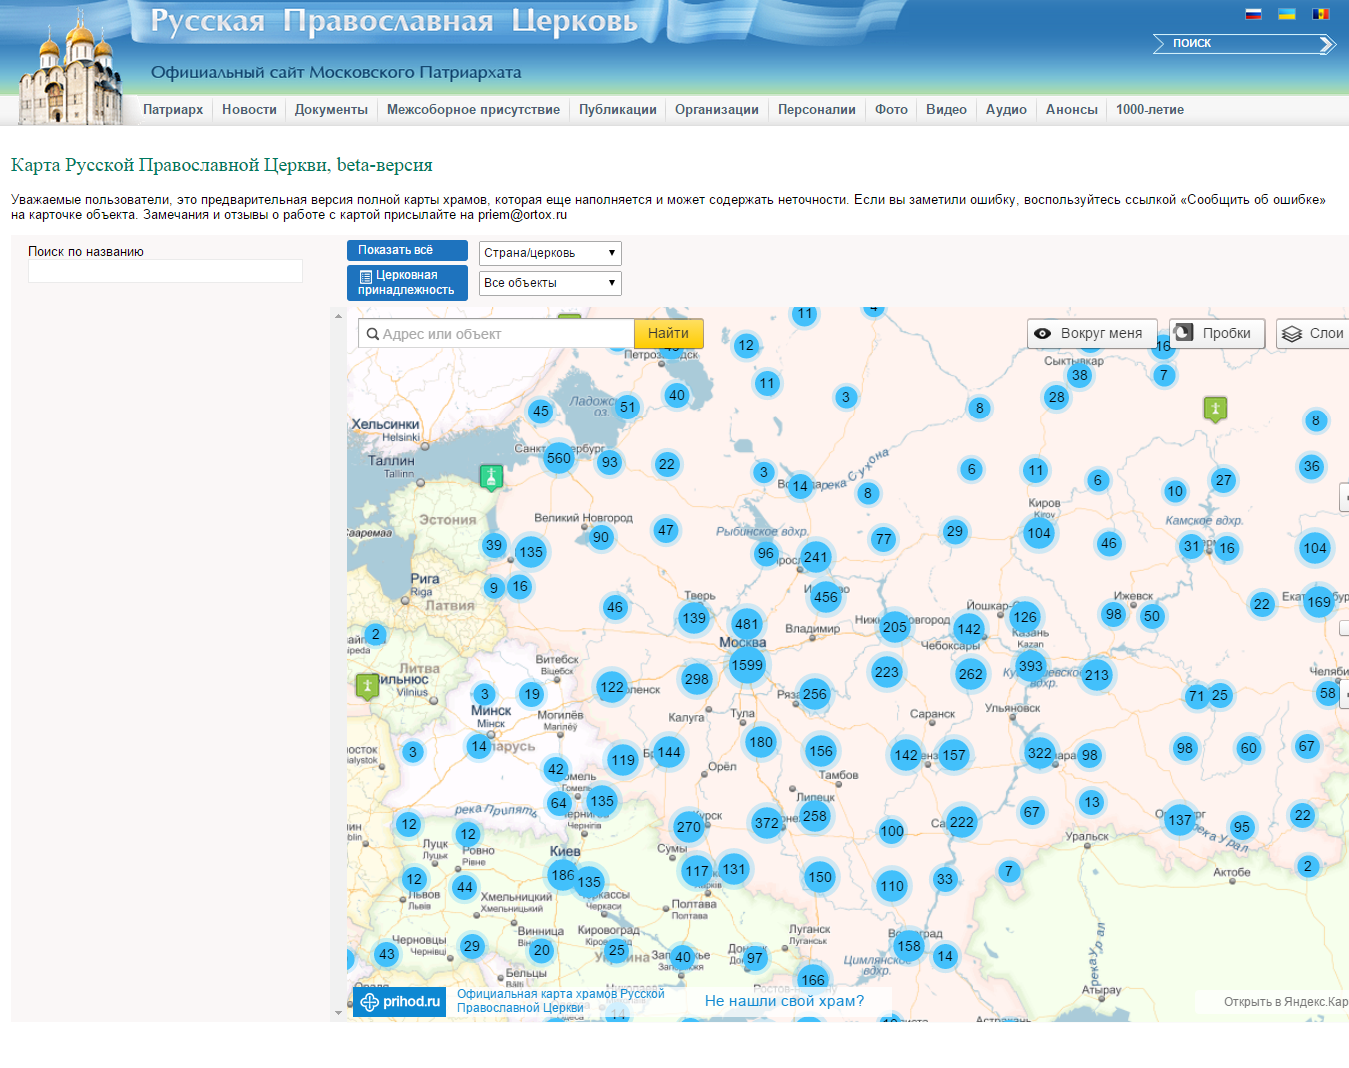Click the Не нашли свой храм? link

(x=784, y=1001)
